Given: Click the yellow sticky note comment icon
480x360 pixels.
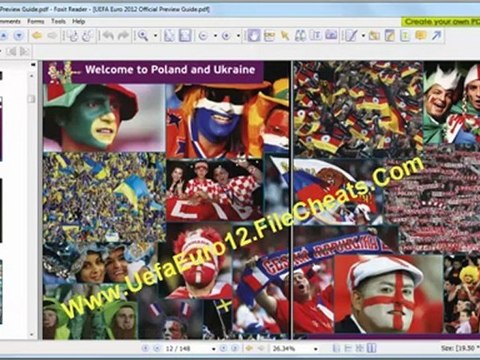Looking at the screenshot, I should tap(421, 35).
